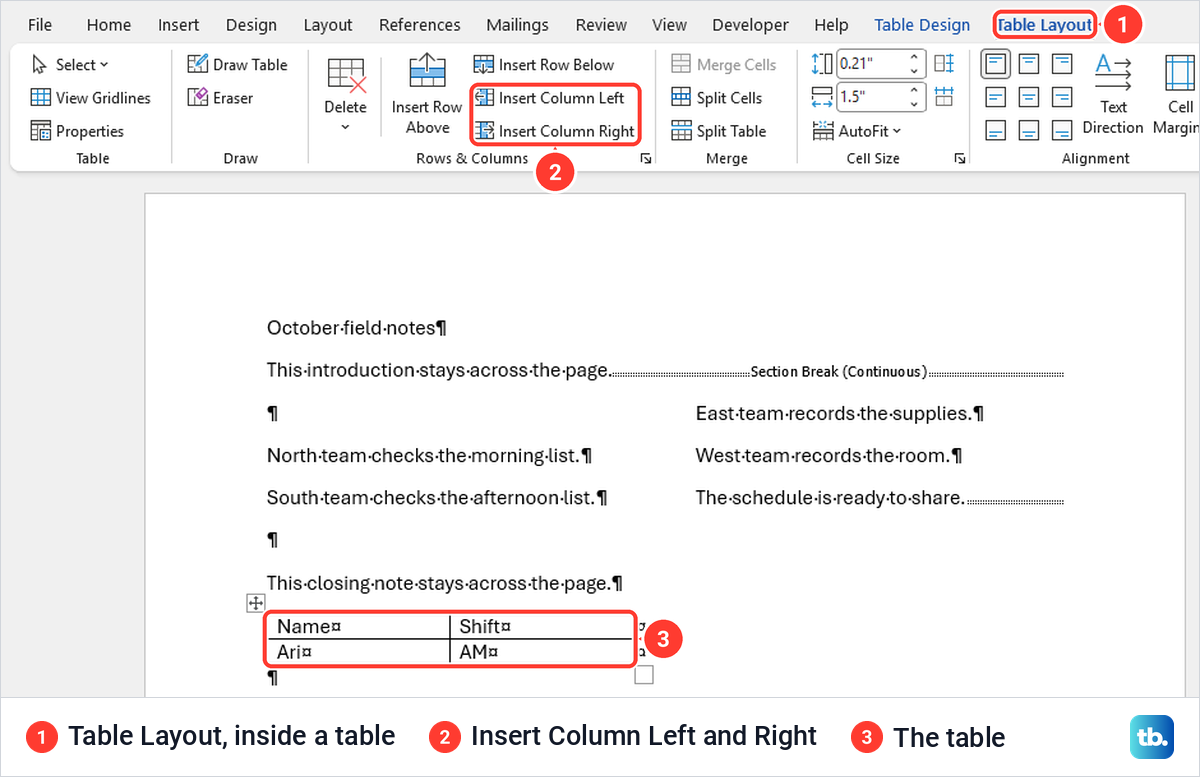Switch to the Developer tab
1200x777 pixels.
[751, 25]
